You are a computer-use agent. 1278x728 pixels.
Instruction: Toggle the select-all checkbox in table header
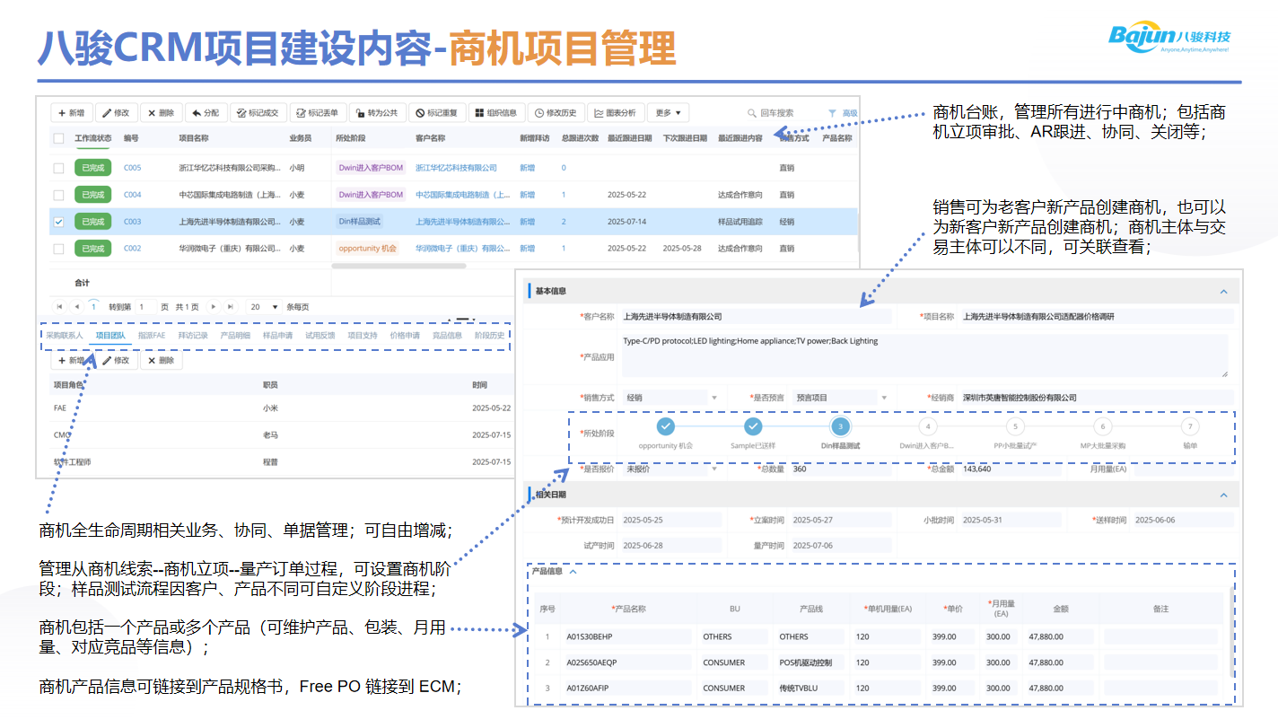(x=58, y=139)
